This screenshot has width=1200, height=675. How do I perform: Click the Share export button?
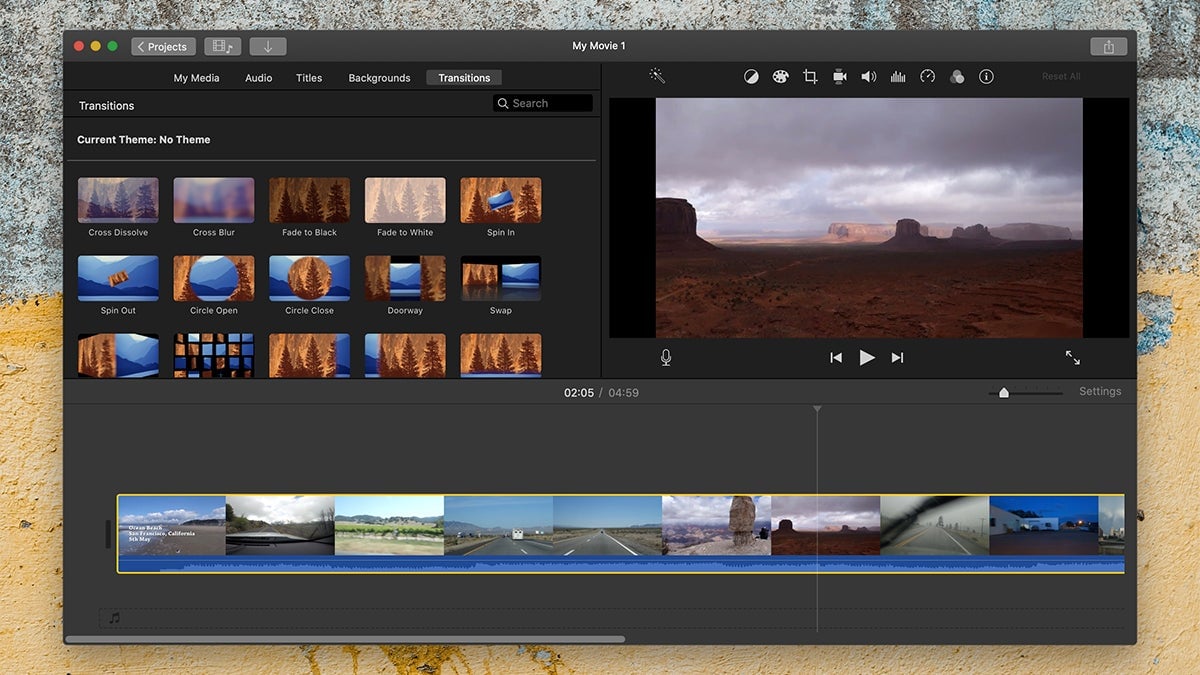1108,47
